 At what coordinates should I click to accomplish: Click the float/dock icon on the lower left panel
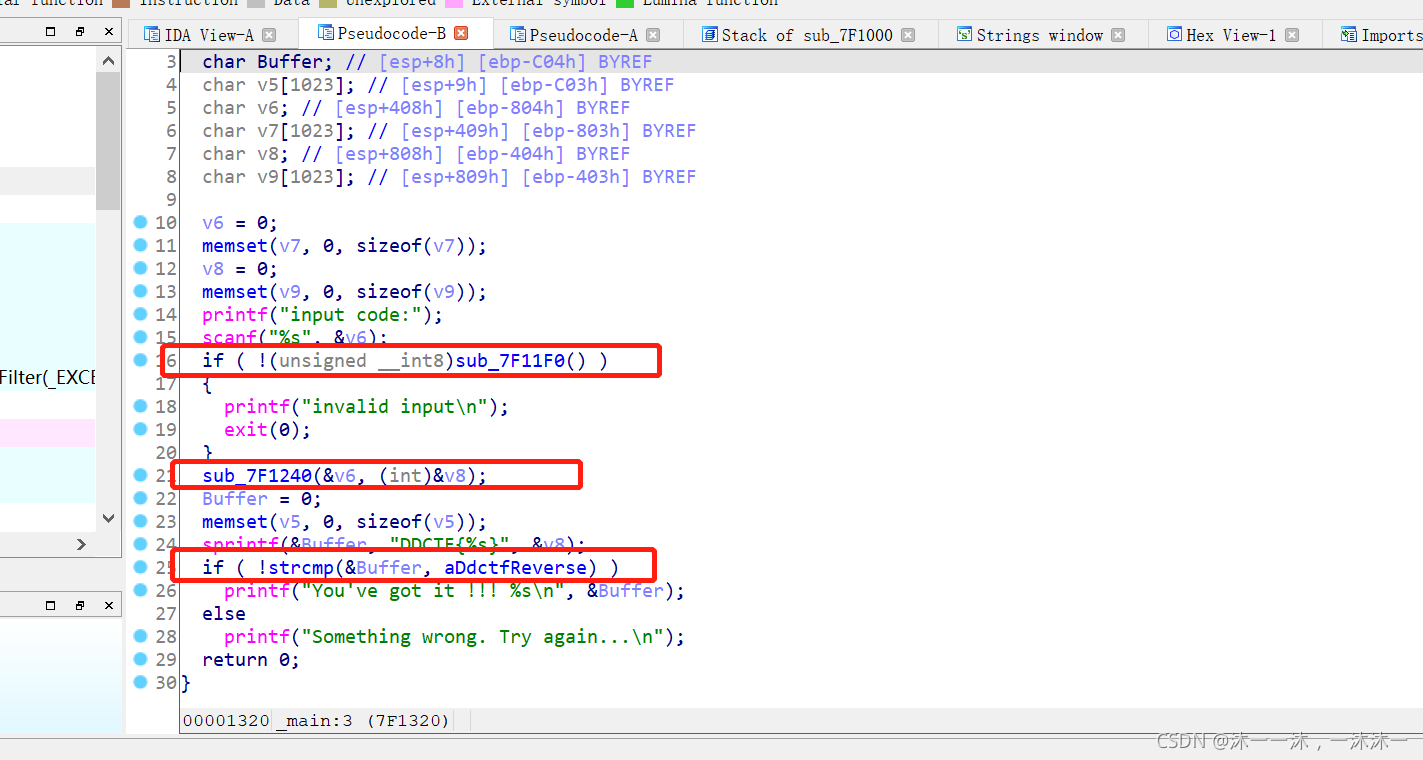pyautogui.click(x=79, y=605)
